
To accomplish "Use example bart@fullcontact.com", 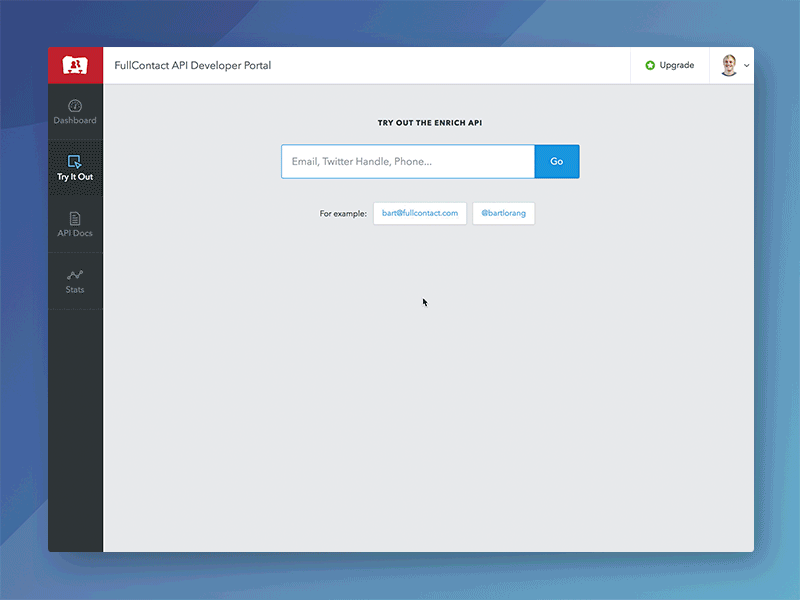I will pyautogui.click(x=420, y=213).
